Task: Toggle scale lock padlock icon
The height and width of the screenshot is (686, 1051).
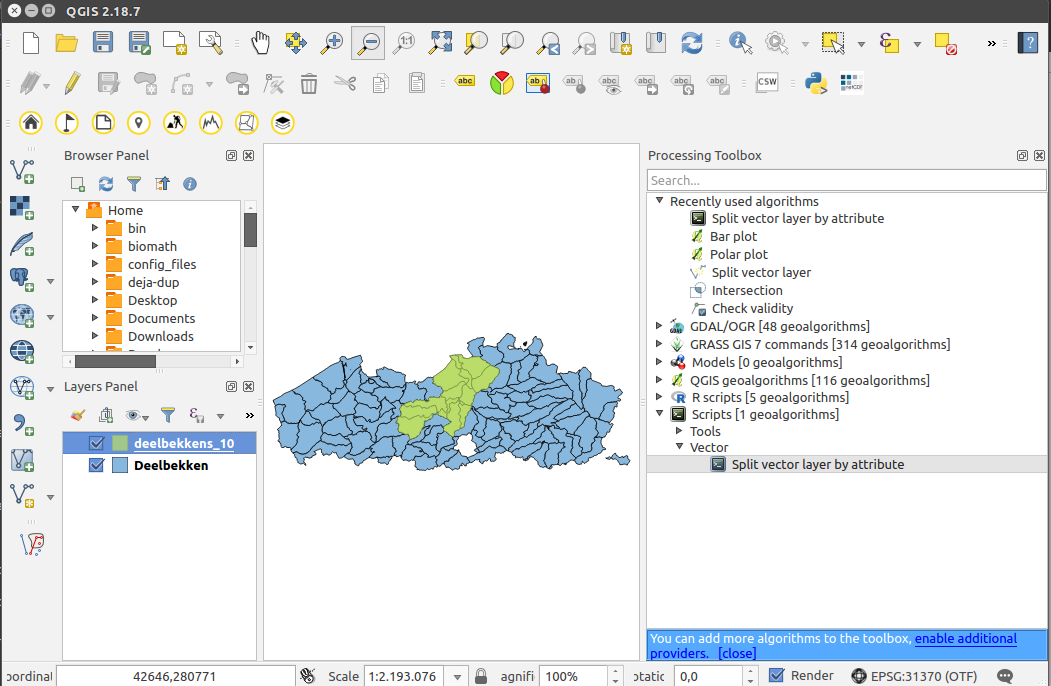Action: (x=481, y=676)
